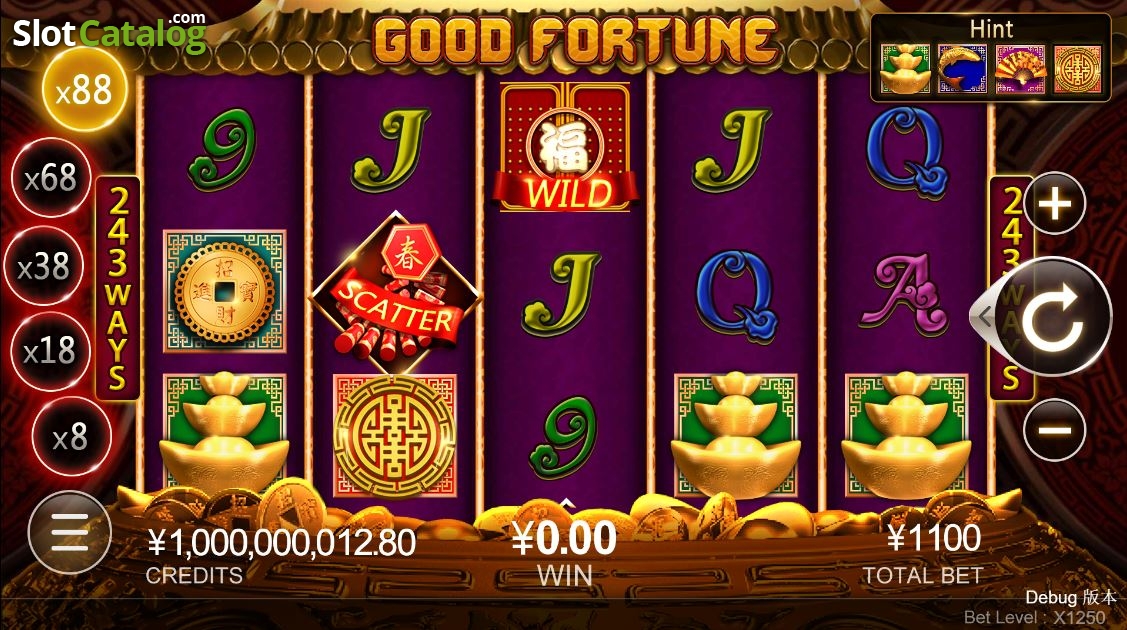Spin the reels with the circular arrow button
The image size is (1127, 630).
(x=1055, y=317)
